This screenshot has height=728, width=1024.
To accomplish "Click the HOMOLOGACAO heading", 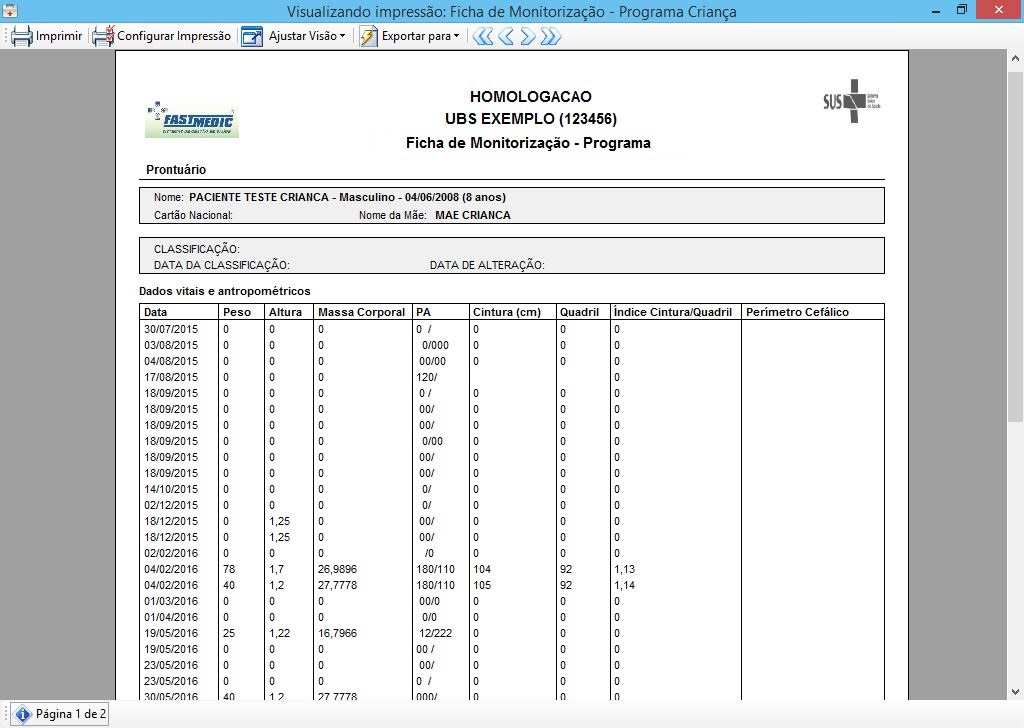I will point(530,97).
